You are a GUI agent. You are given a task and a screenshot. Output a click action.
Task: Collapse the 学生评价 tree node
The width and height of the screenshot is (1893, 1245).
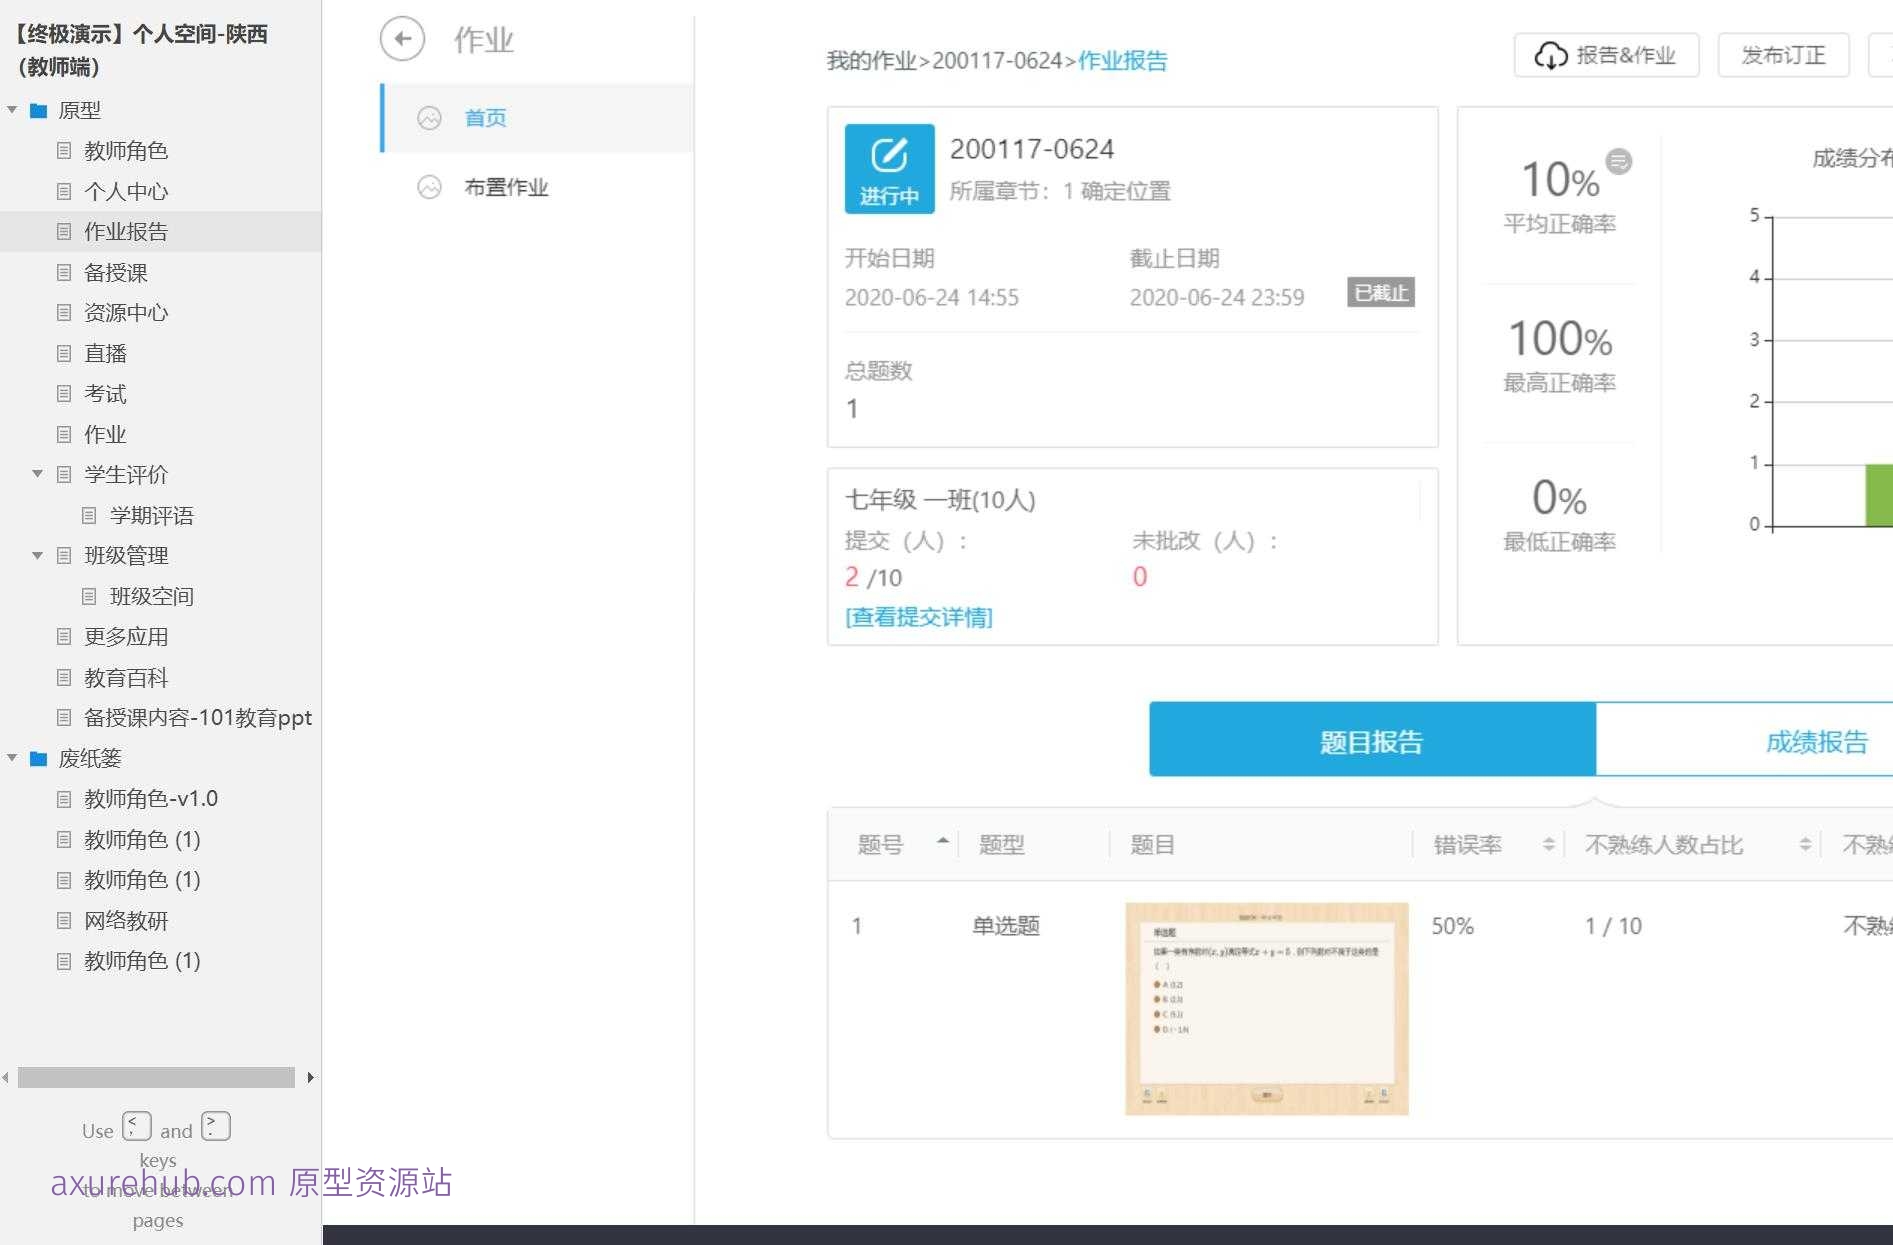38,474
